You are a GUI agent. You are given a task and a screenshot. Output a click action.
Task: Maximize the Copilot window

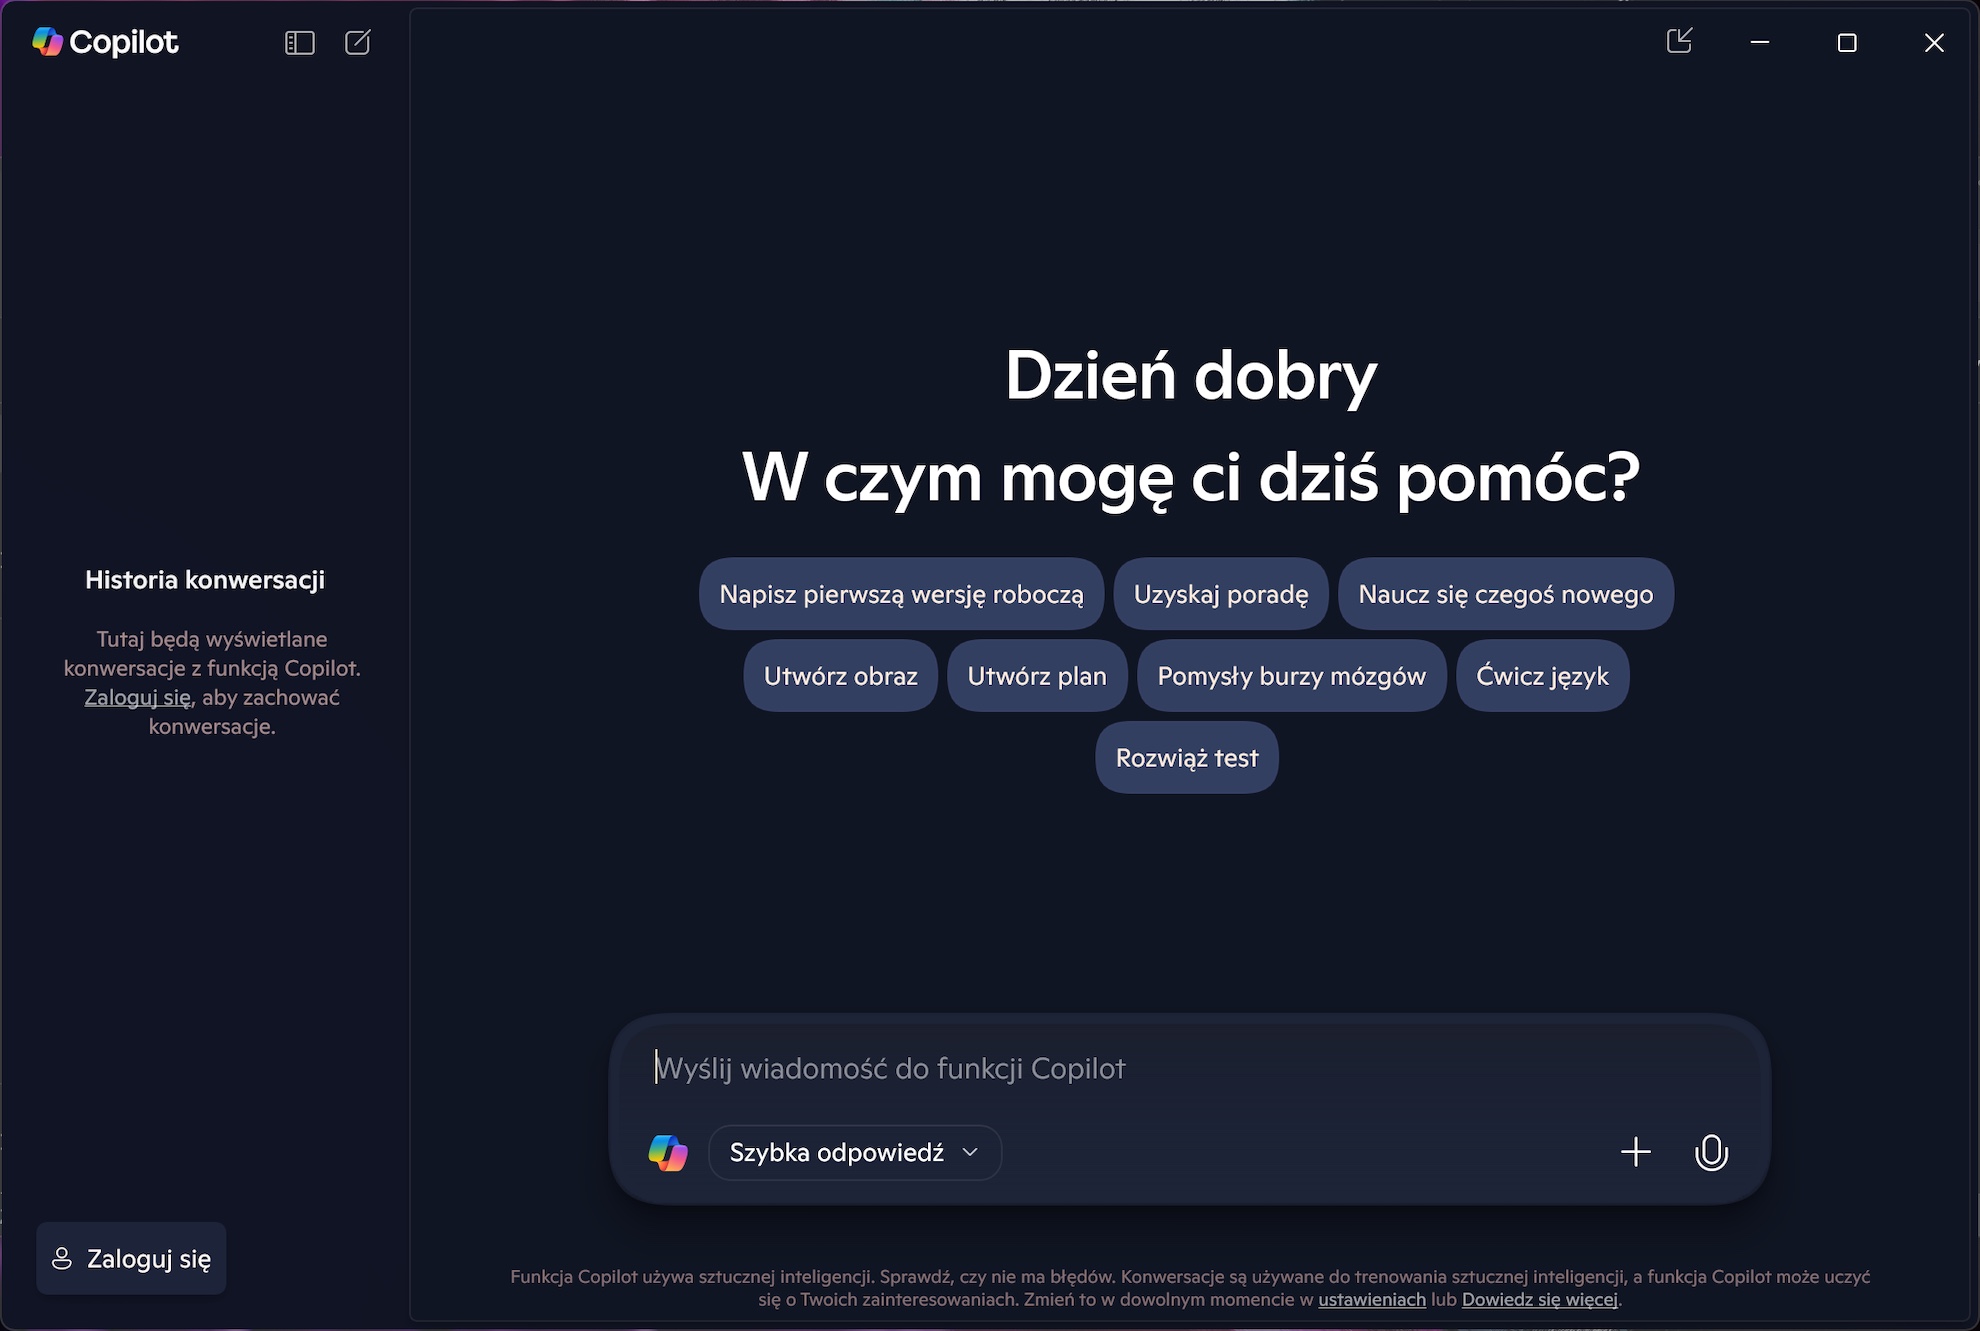coord(1847,42)
